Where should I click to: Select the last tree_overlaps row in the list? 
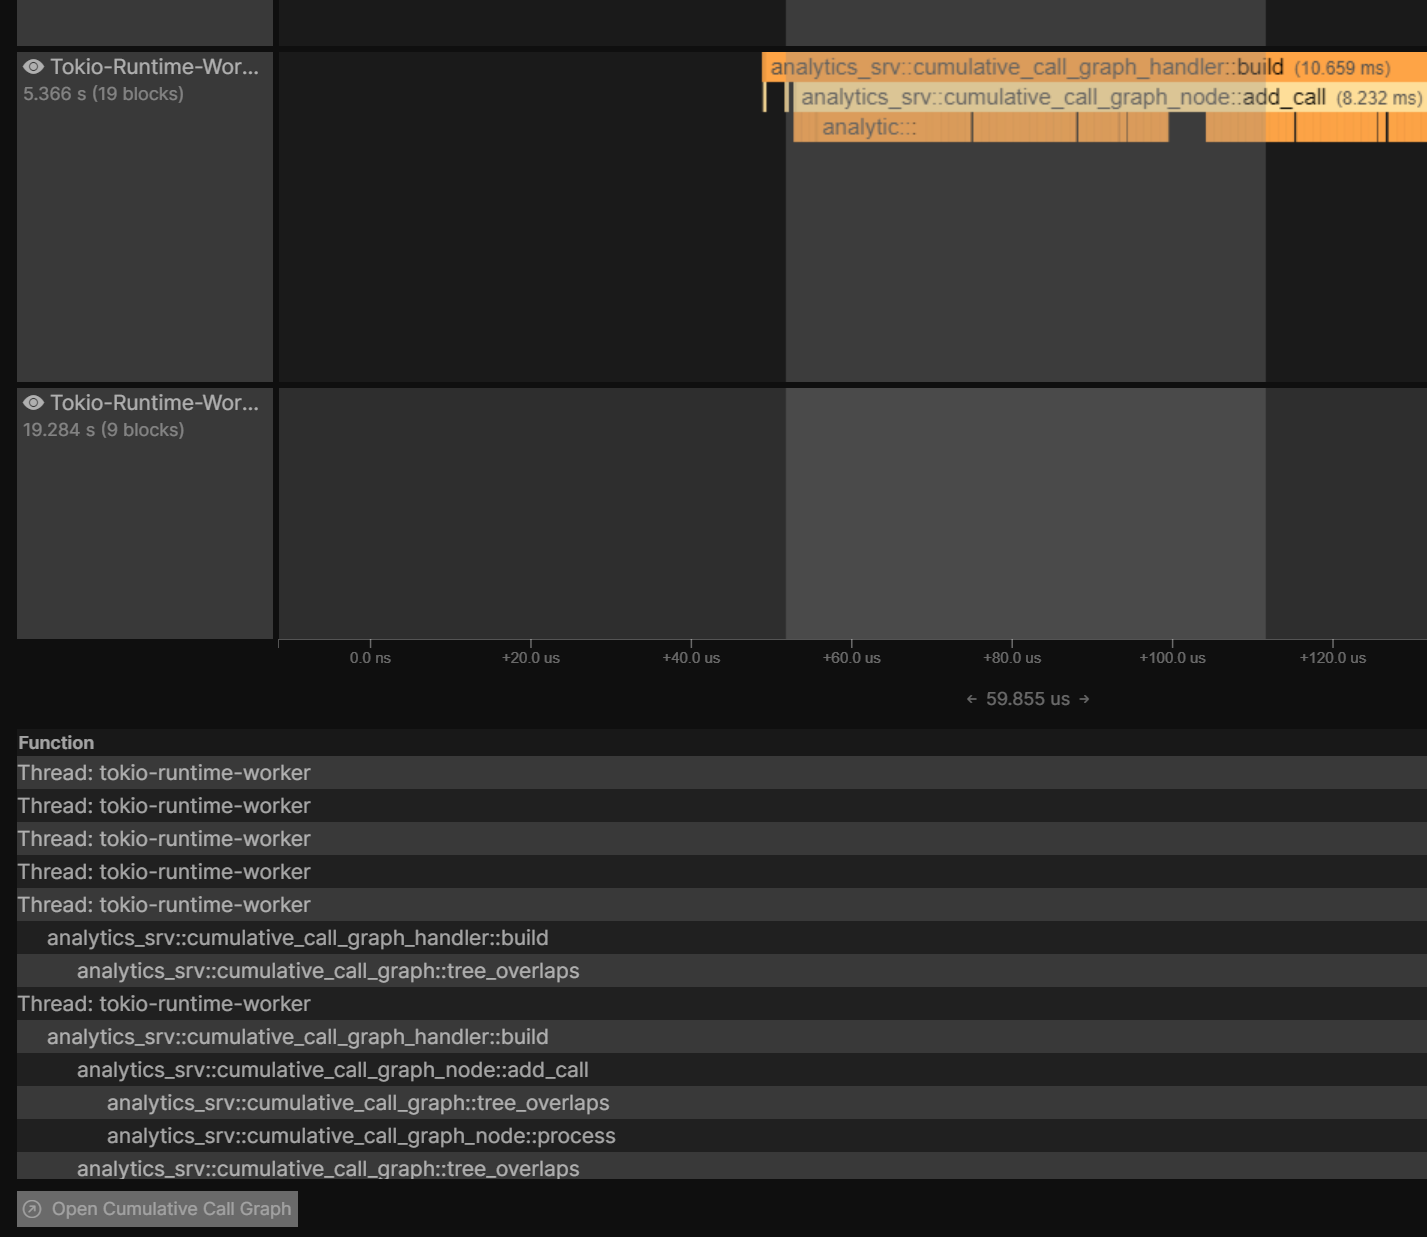point(328,1168)
